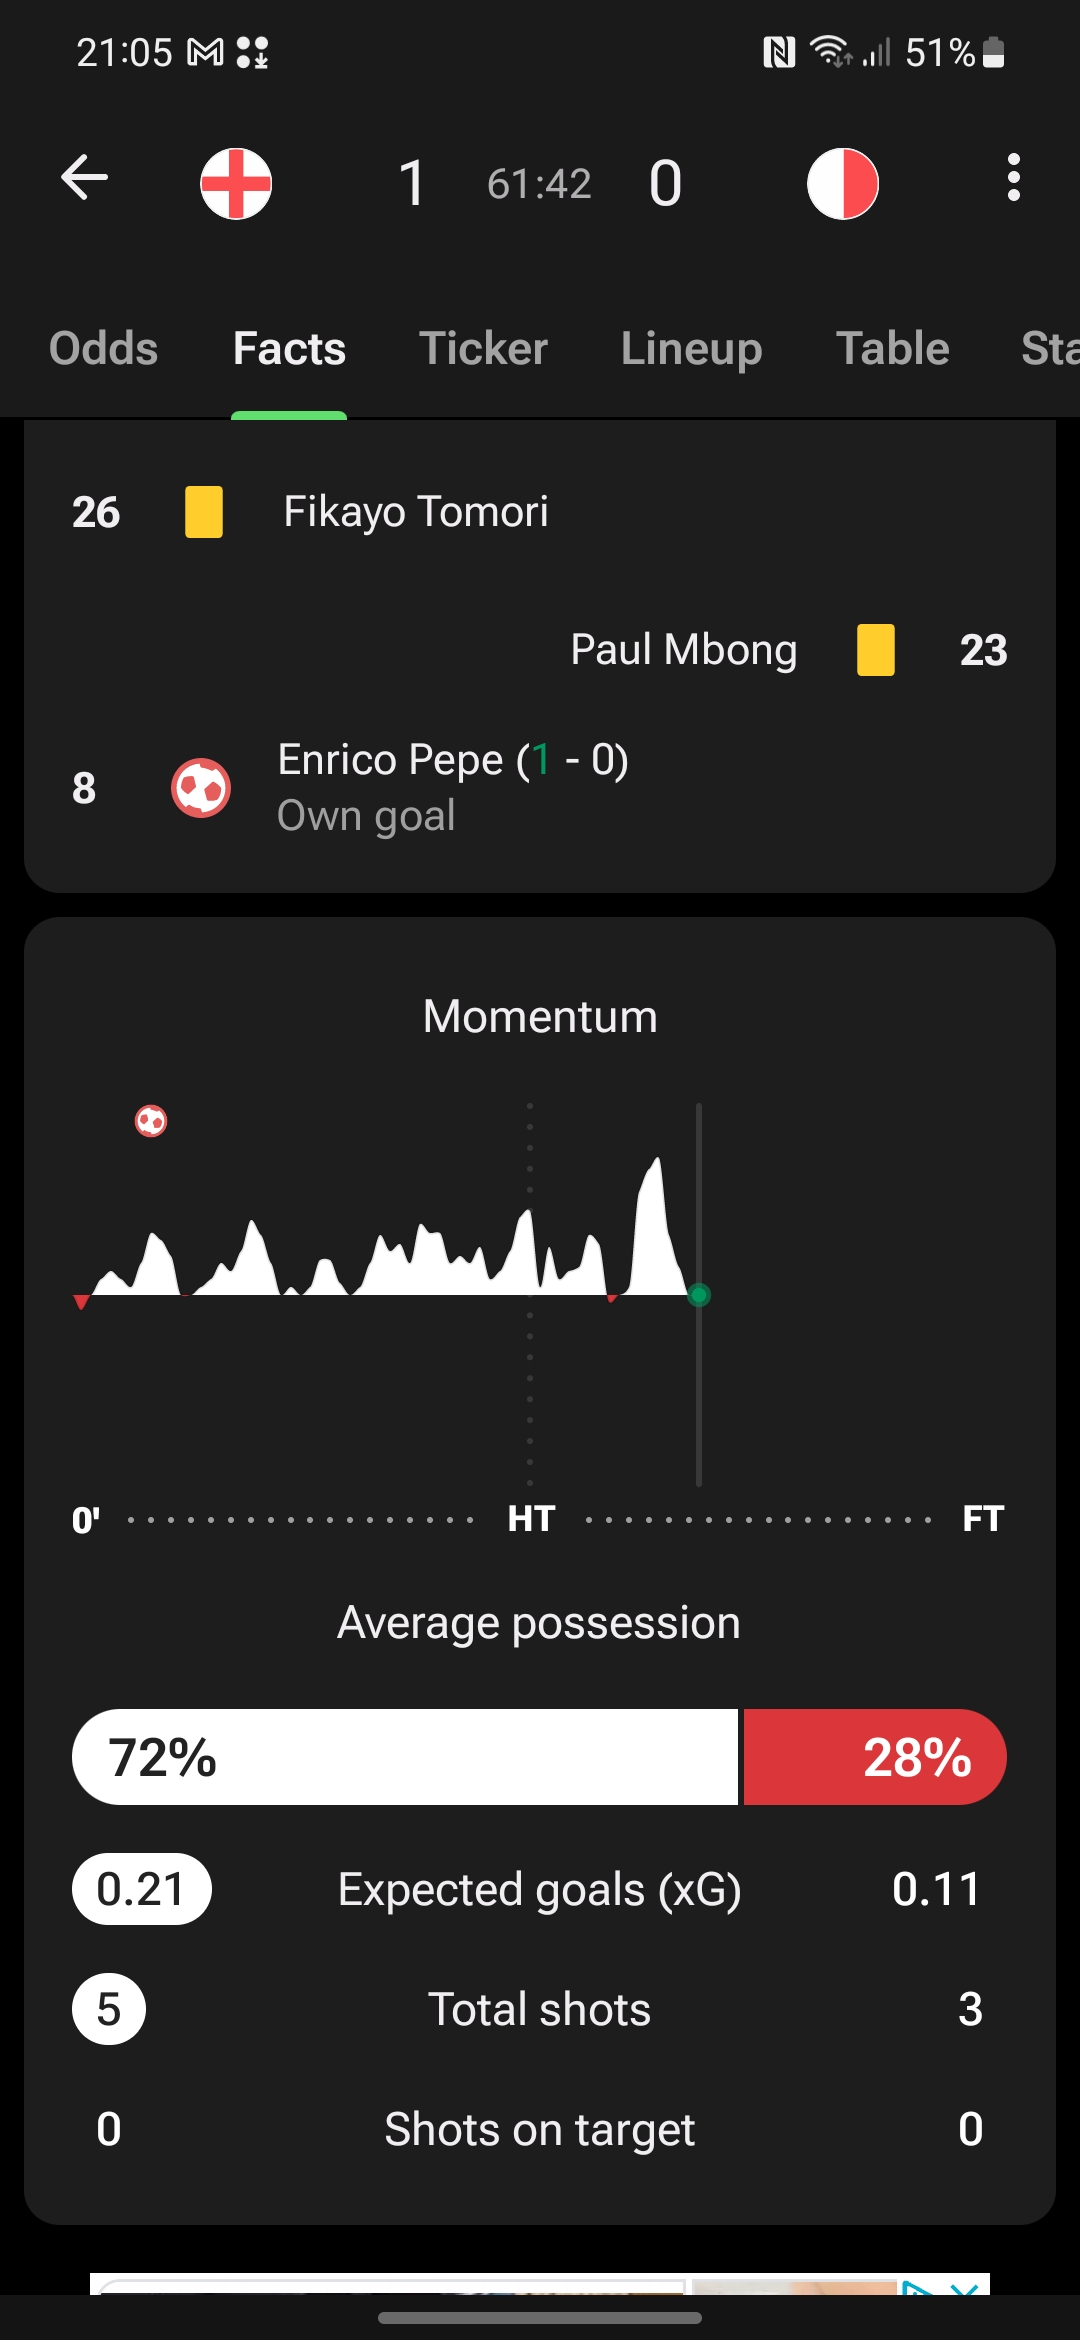
Task: Switch to the Odds tab
Action: point(104,348)
